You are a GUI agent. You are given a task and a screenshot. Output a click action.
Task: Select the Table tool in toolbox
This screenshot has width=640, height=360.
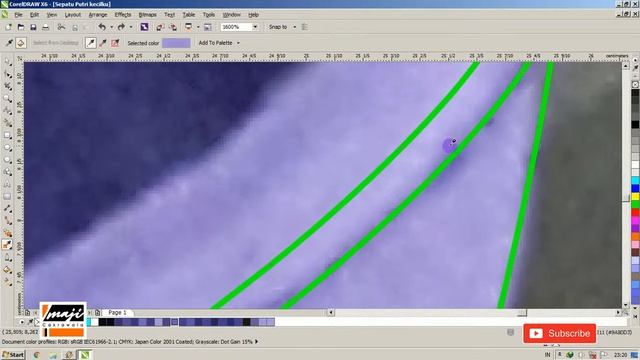coord(7,197)
